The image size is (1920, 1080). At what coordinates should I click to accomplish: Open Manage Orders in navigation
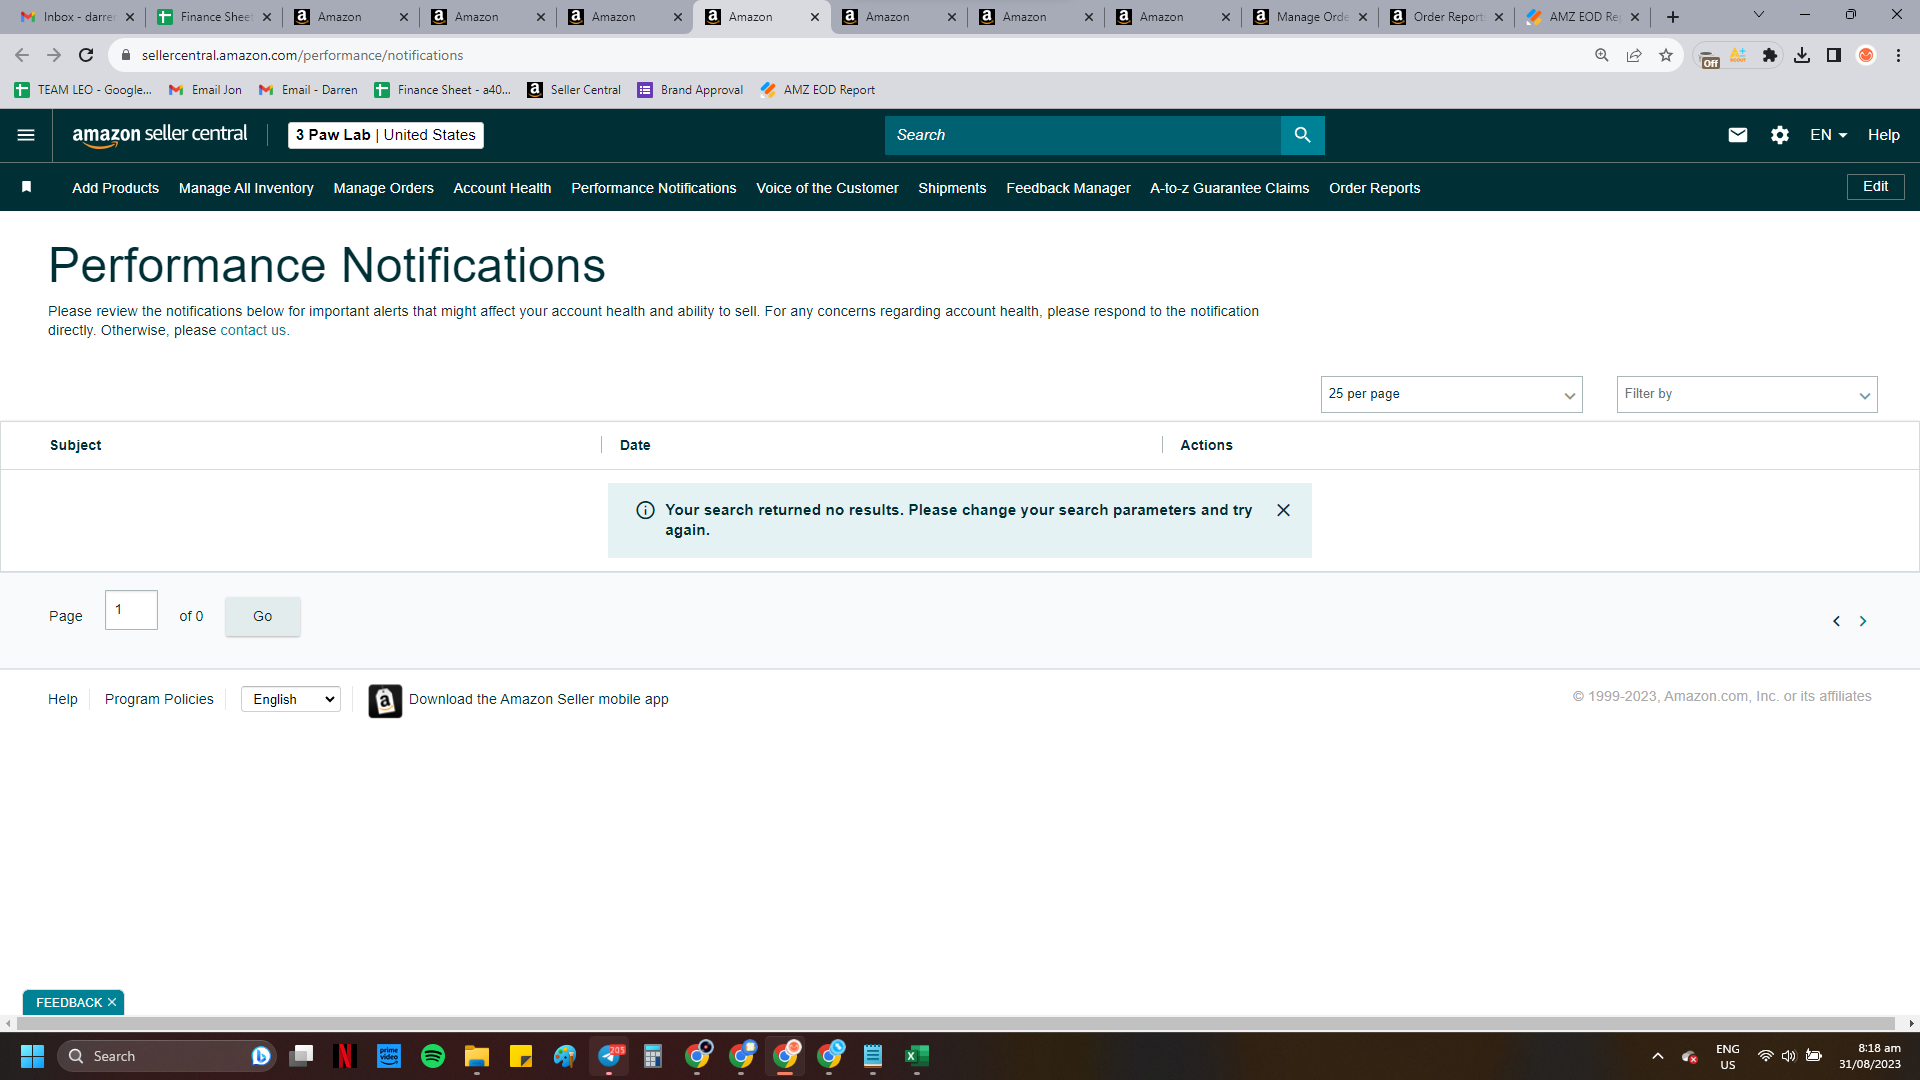383,188
